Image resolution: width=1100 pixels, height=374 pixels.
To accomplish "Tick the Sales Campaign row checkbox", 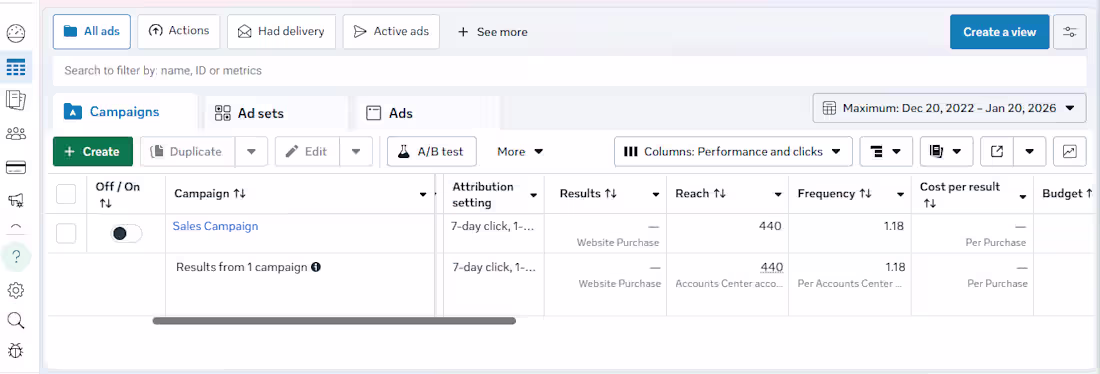I will [66, 234].
